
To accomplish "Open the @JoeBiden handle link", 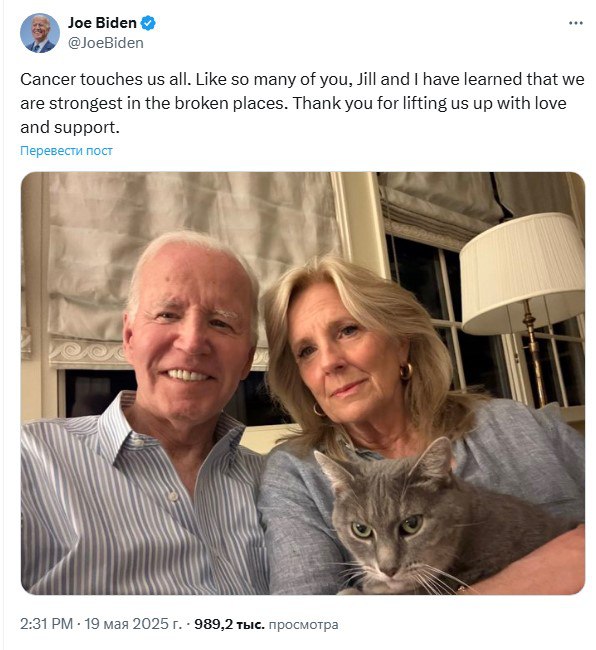I will click(x=106, y=43).
